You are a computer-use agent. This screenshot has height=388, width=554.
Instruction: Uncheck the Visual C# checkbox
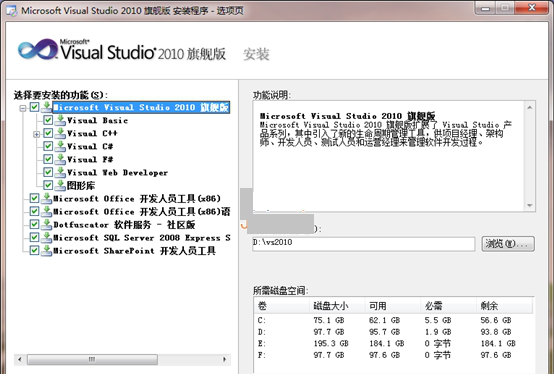point(48,146)
